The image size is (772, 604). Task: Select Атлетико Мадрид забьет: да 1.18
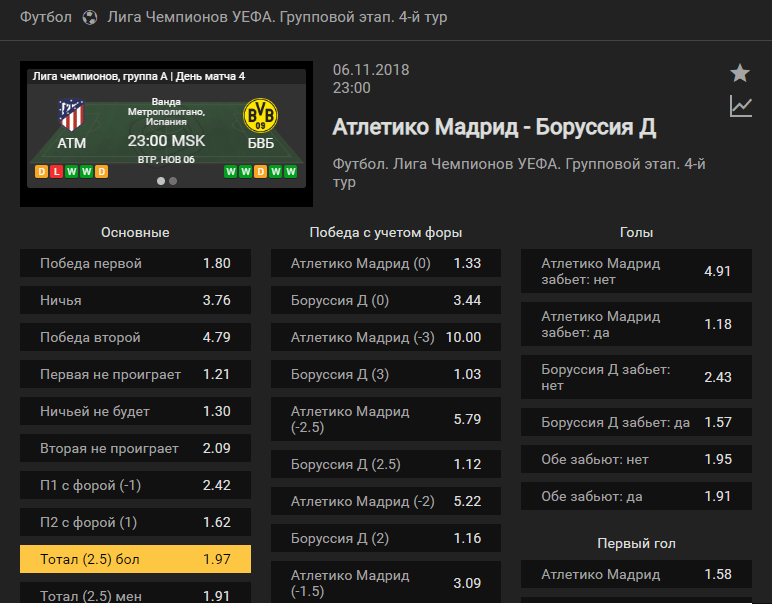[637, 324]
